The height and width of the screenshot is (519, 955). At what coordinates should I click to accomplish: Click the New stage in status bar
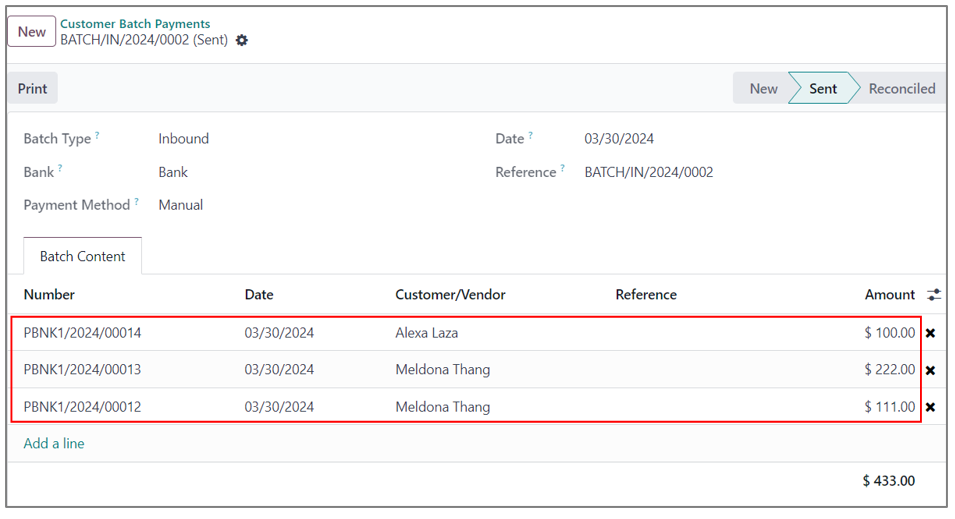763,88
